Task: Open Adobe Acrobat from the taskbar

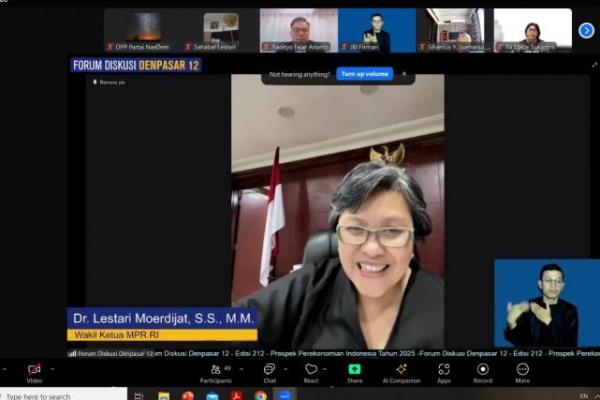Action: click(x=236, y=396)
